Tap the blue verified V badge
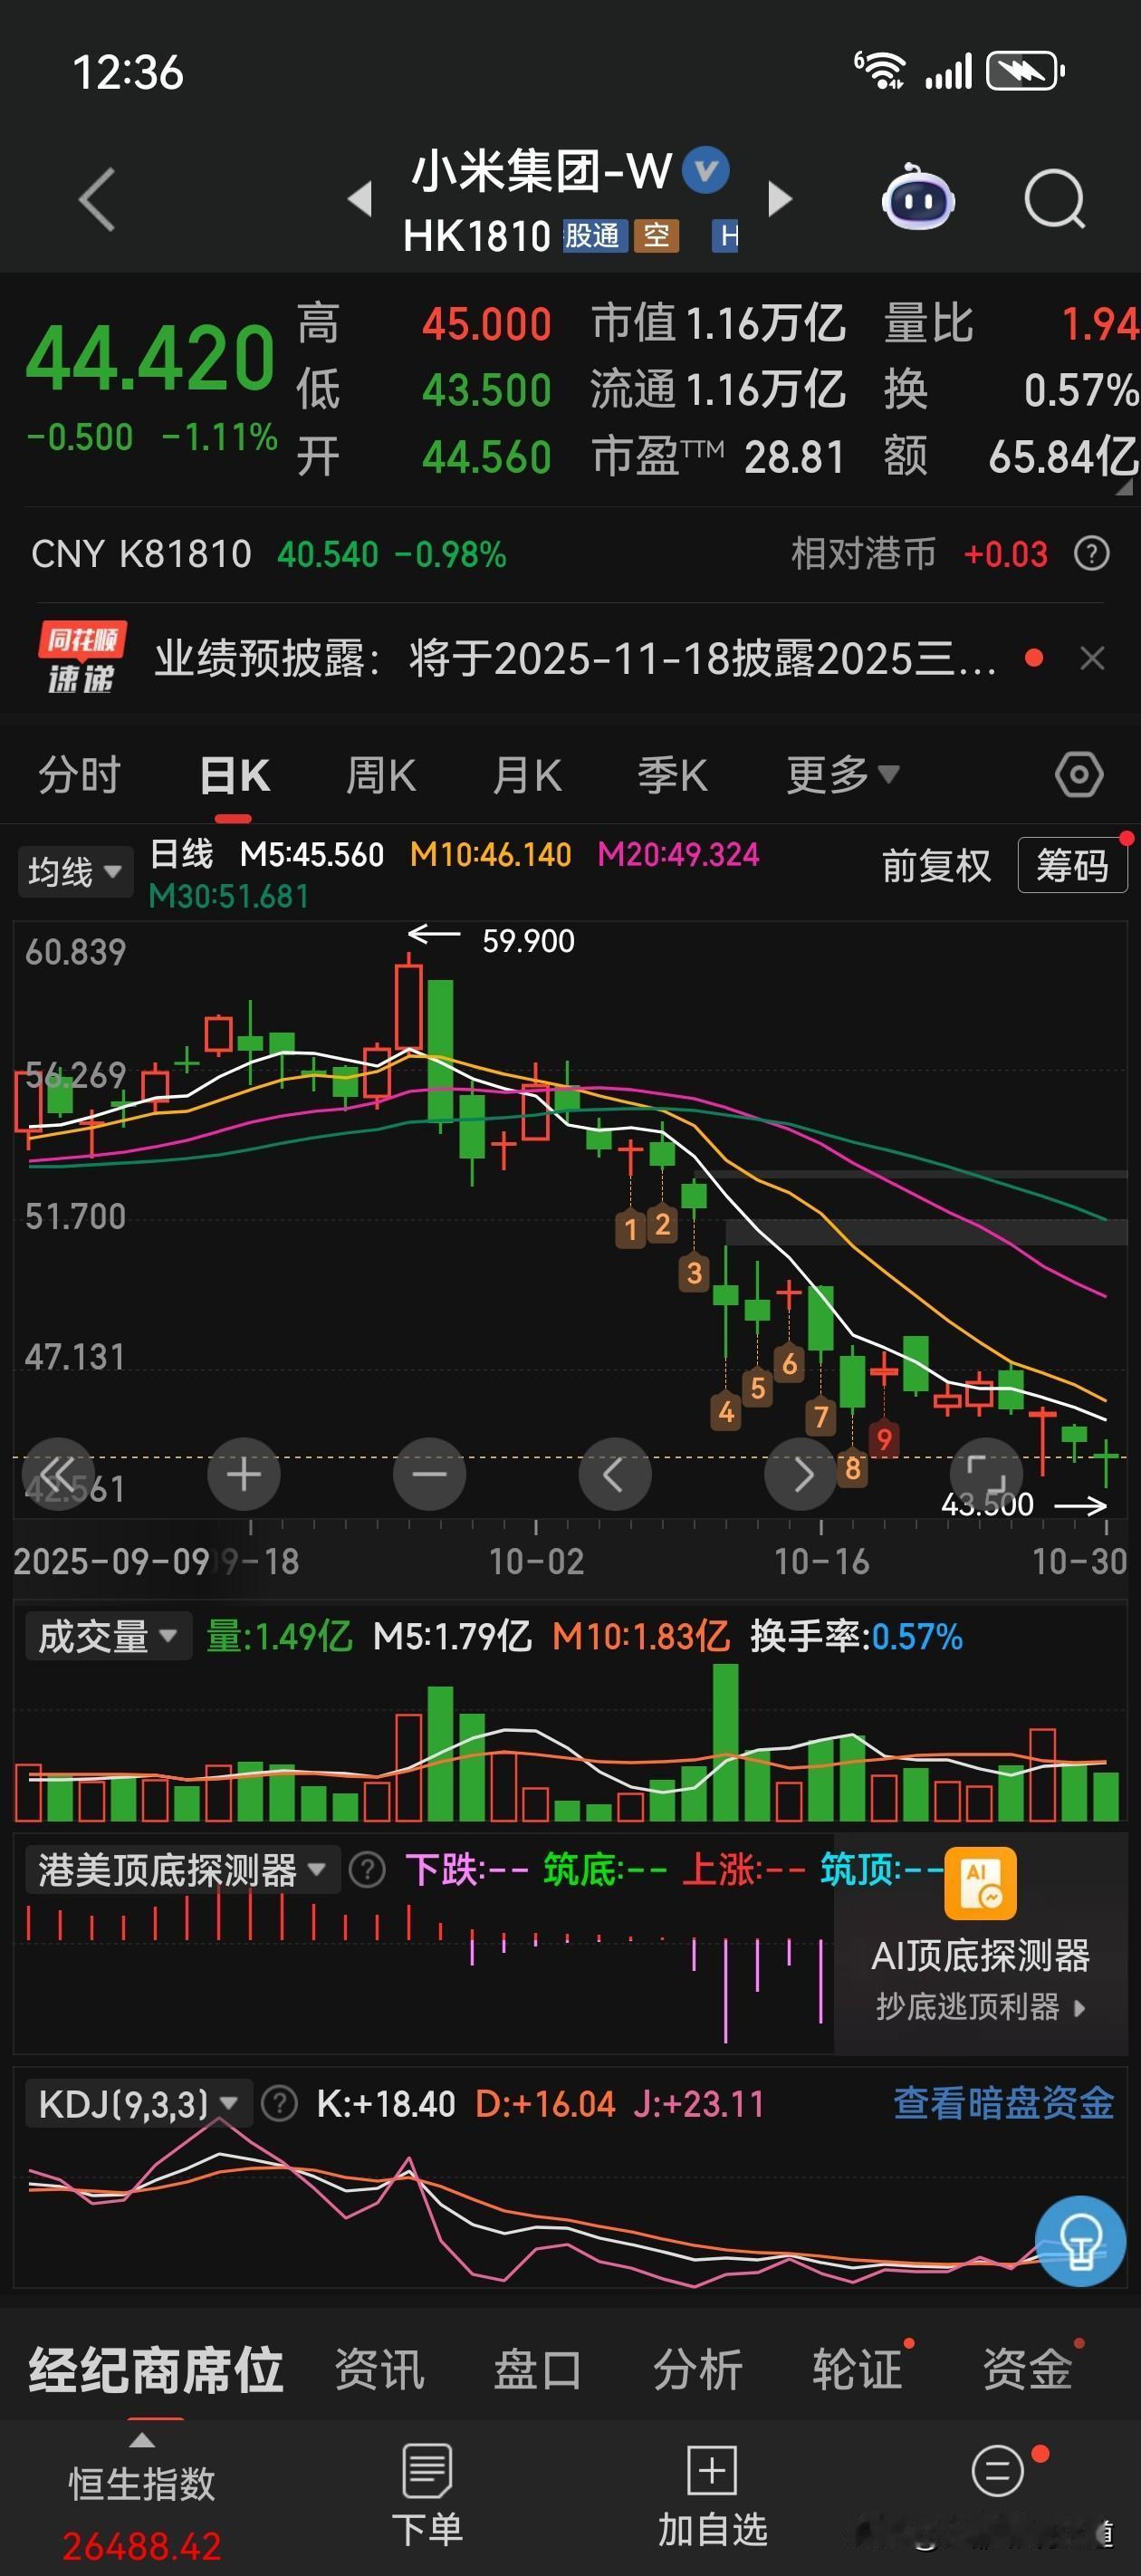 (x=706, y=169)
